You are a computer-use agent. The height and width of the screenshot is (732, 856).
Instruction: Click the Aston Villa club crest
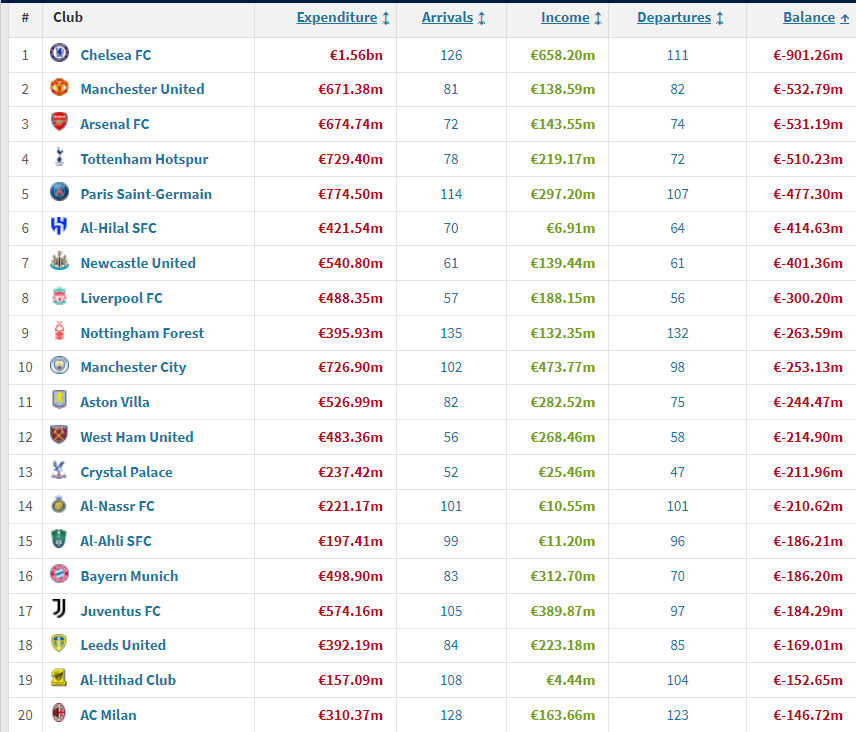pos(59,400)
